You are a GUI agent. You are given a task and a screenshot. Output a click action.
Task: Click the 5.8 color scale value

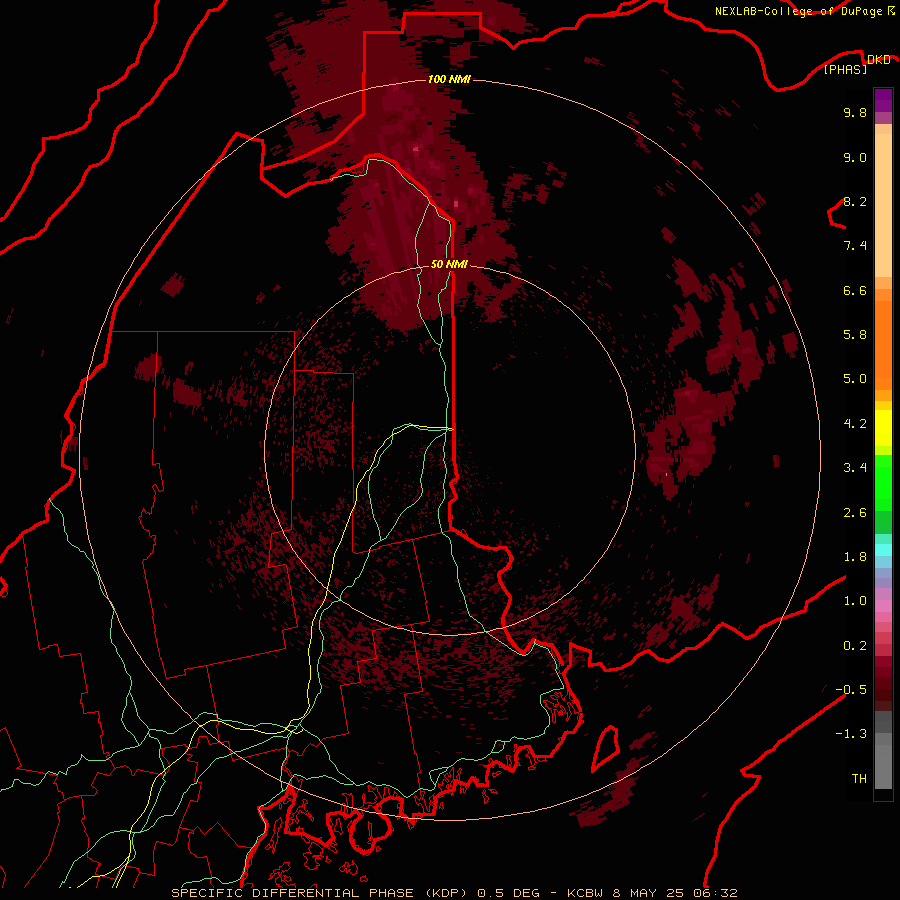click(855, 335)
